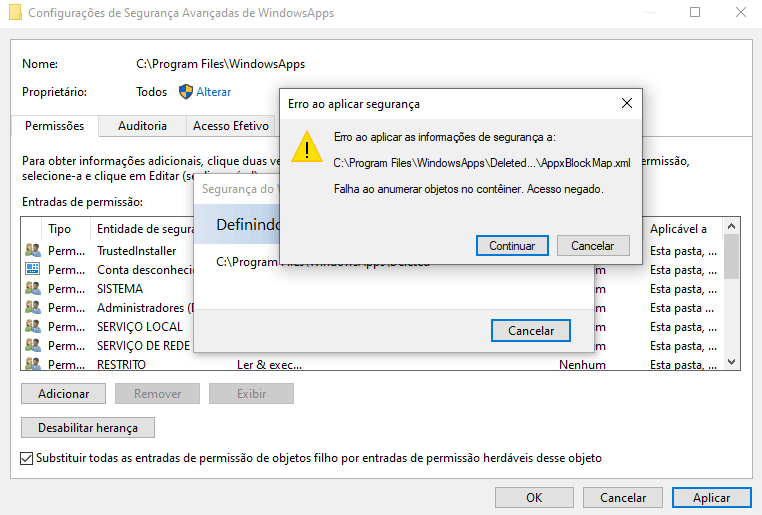
Task: Click the Adicionar button
Action: click(63, 394)
